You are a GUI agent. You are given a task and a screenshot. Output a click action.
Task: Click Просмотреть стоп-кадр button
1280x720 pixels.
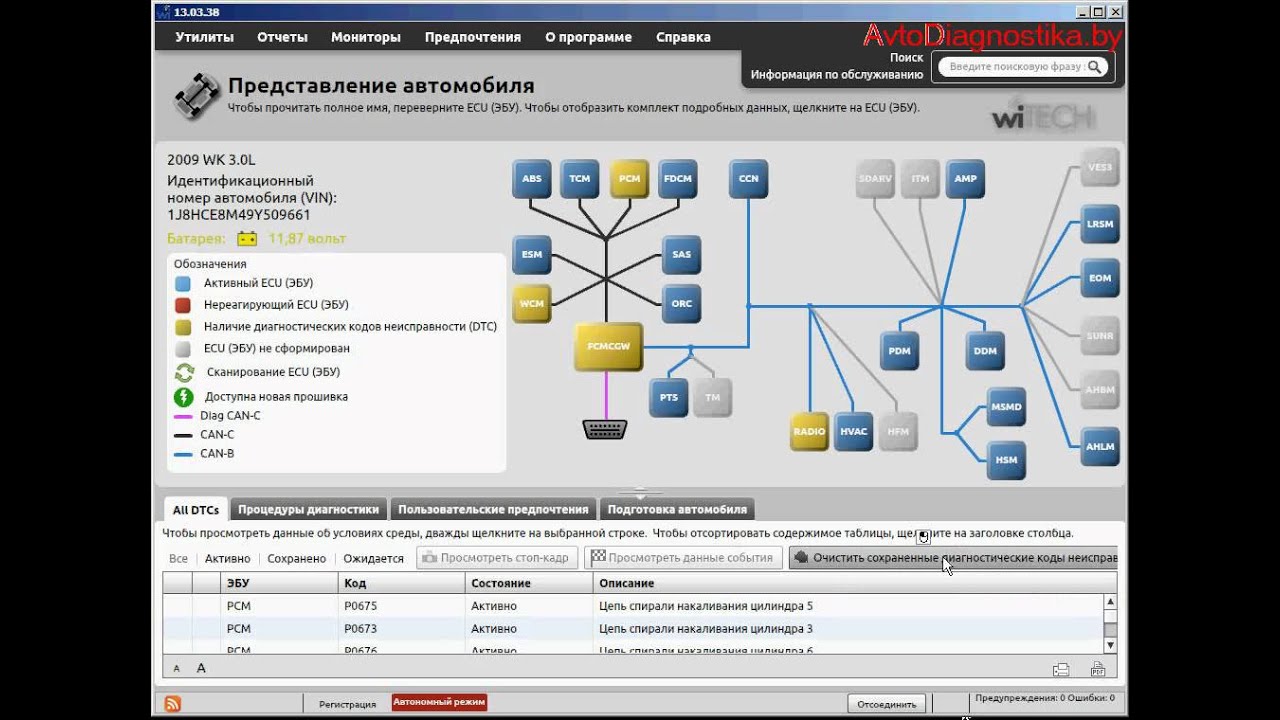pyautogui.click(x=497, y=558)
